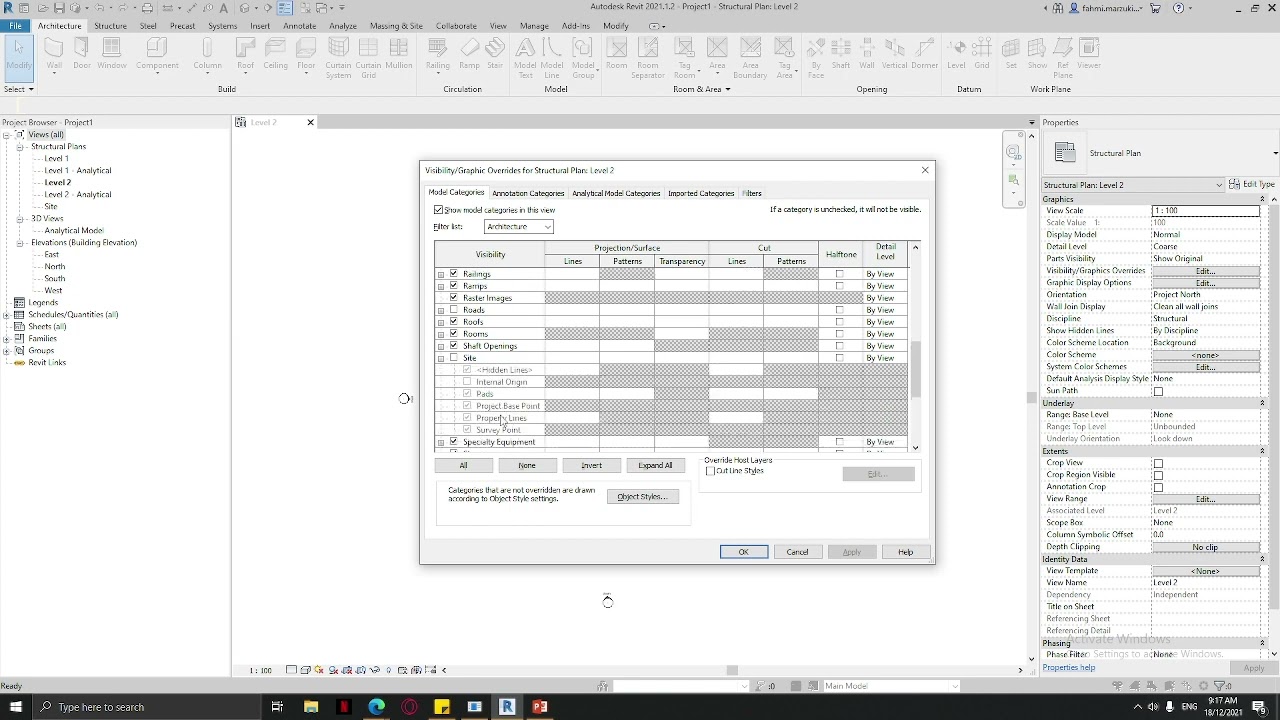Select the Door tool in the ribbon
Image resolution: width=1280 pixels, height=720 pixels.
click(x=82, y=53)
